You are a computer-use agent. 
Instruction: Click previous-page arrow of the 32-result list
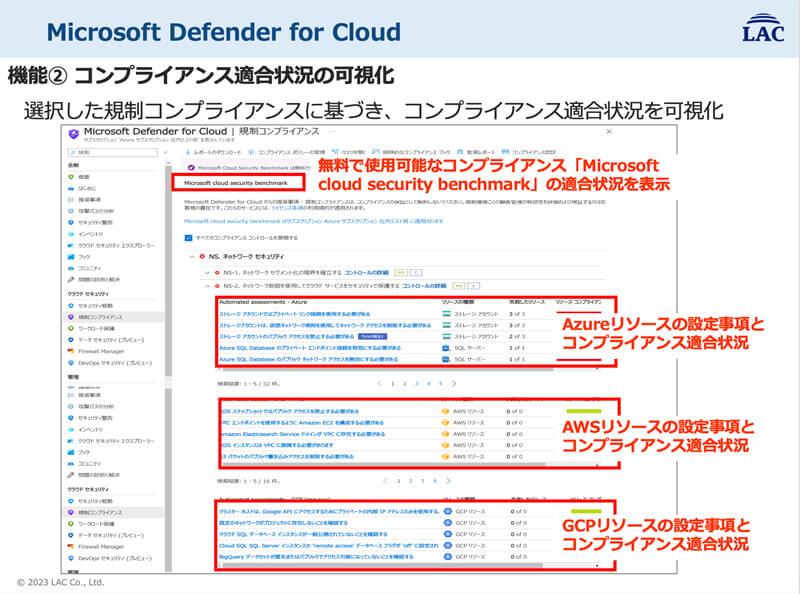pos(379,383)
